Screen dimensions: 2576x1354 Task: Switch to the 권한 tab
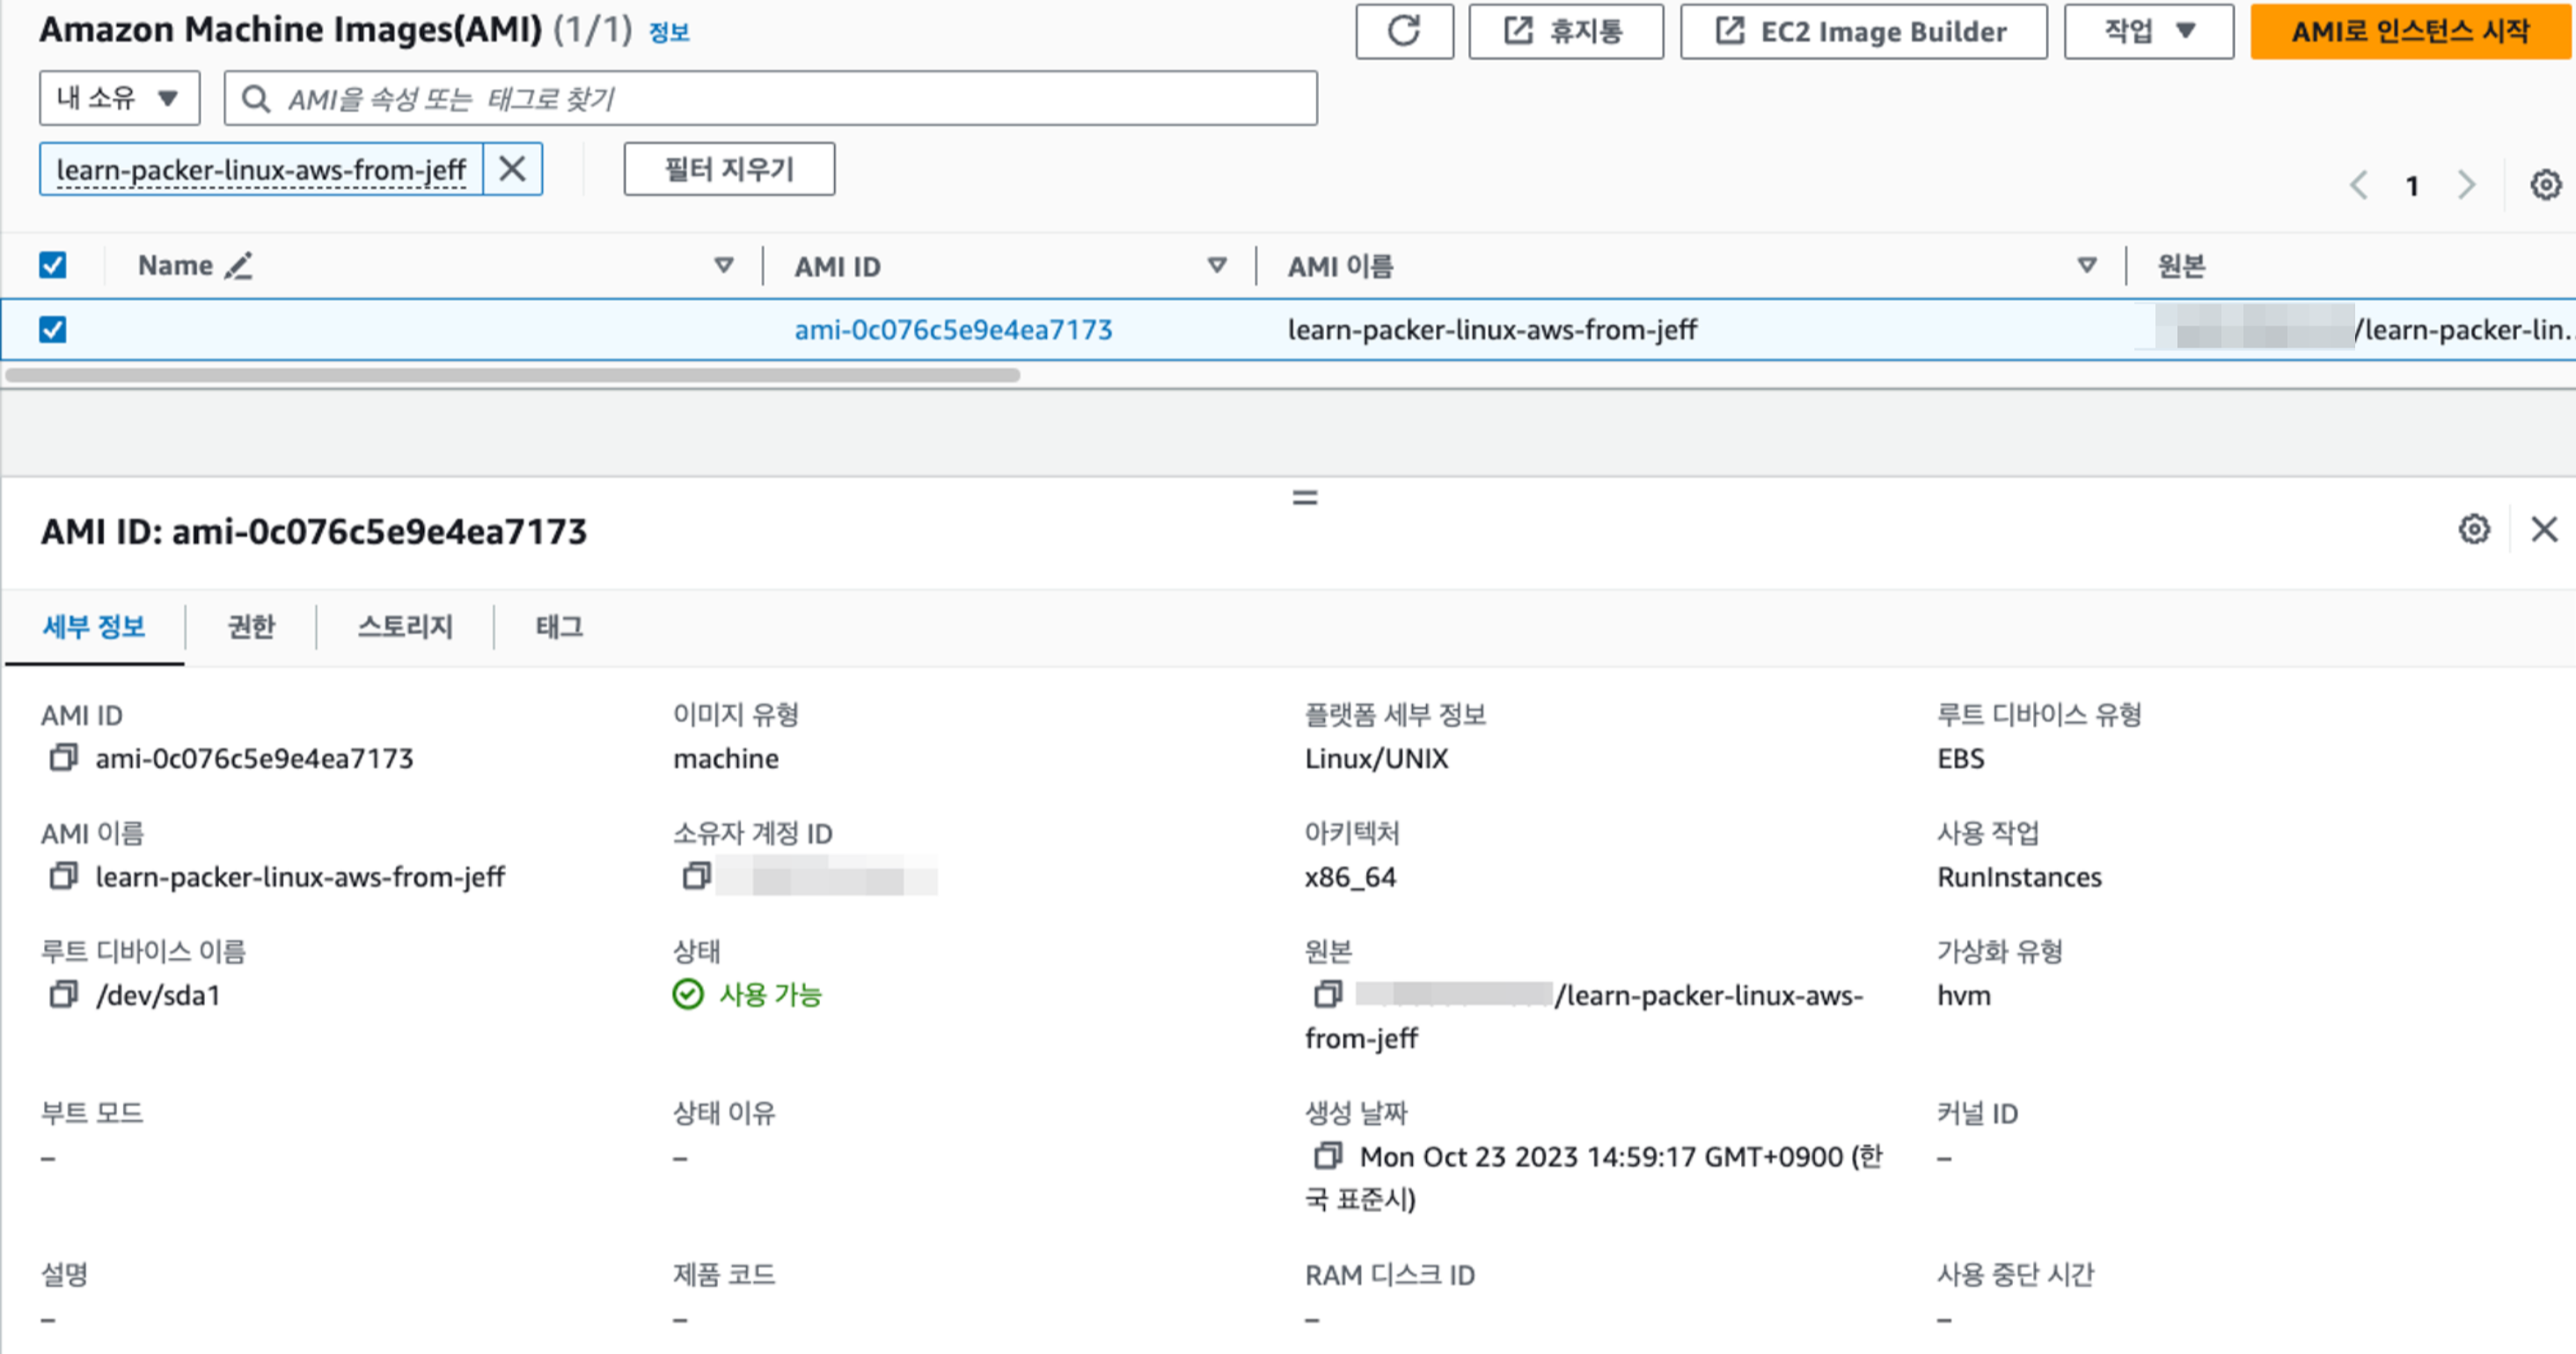click(251, 627)
